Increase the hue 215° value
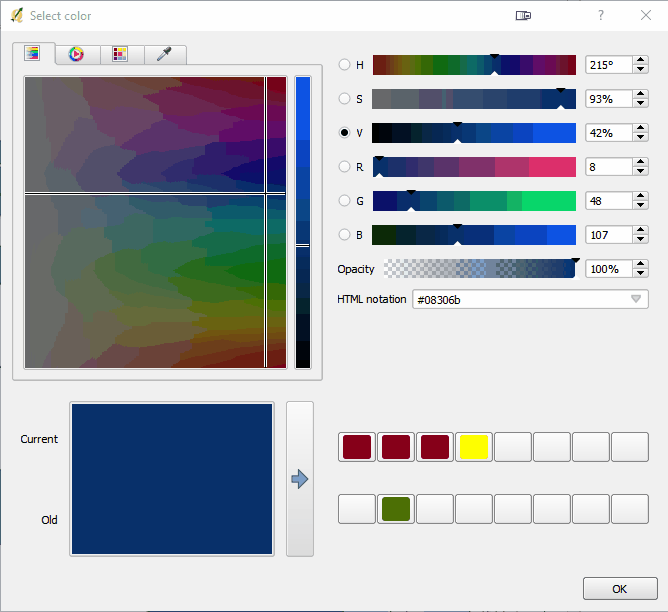 (x=640, y=60)
